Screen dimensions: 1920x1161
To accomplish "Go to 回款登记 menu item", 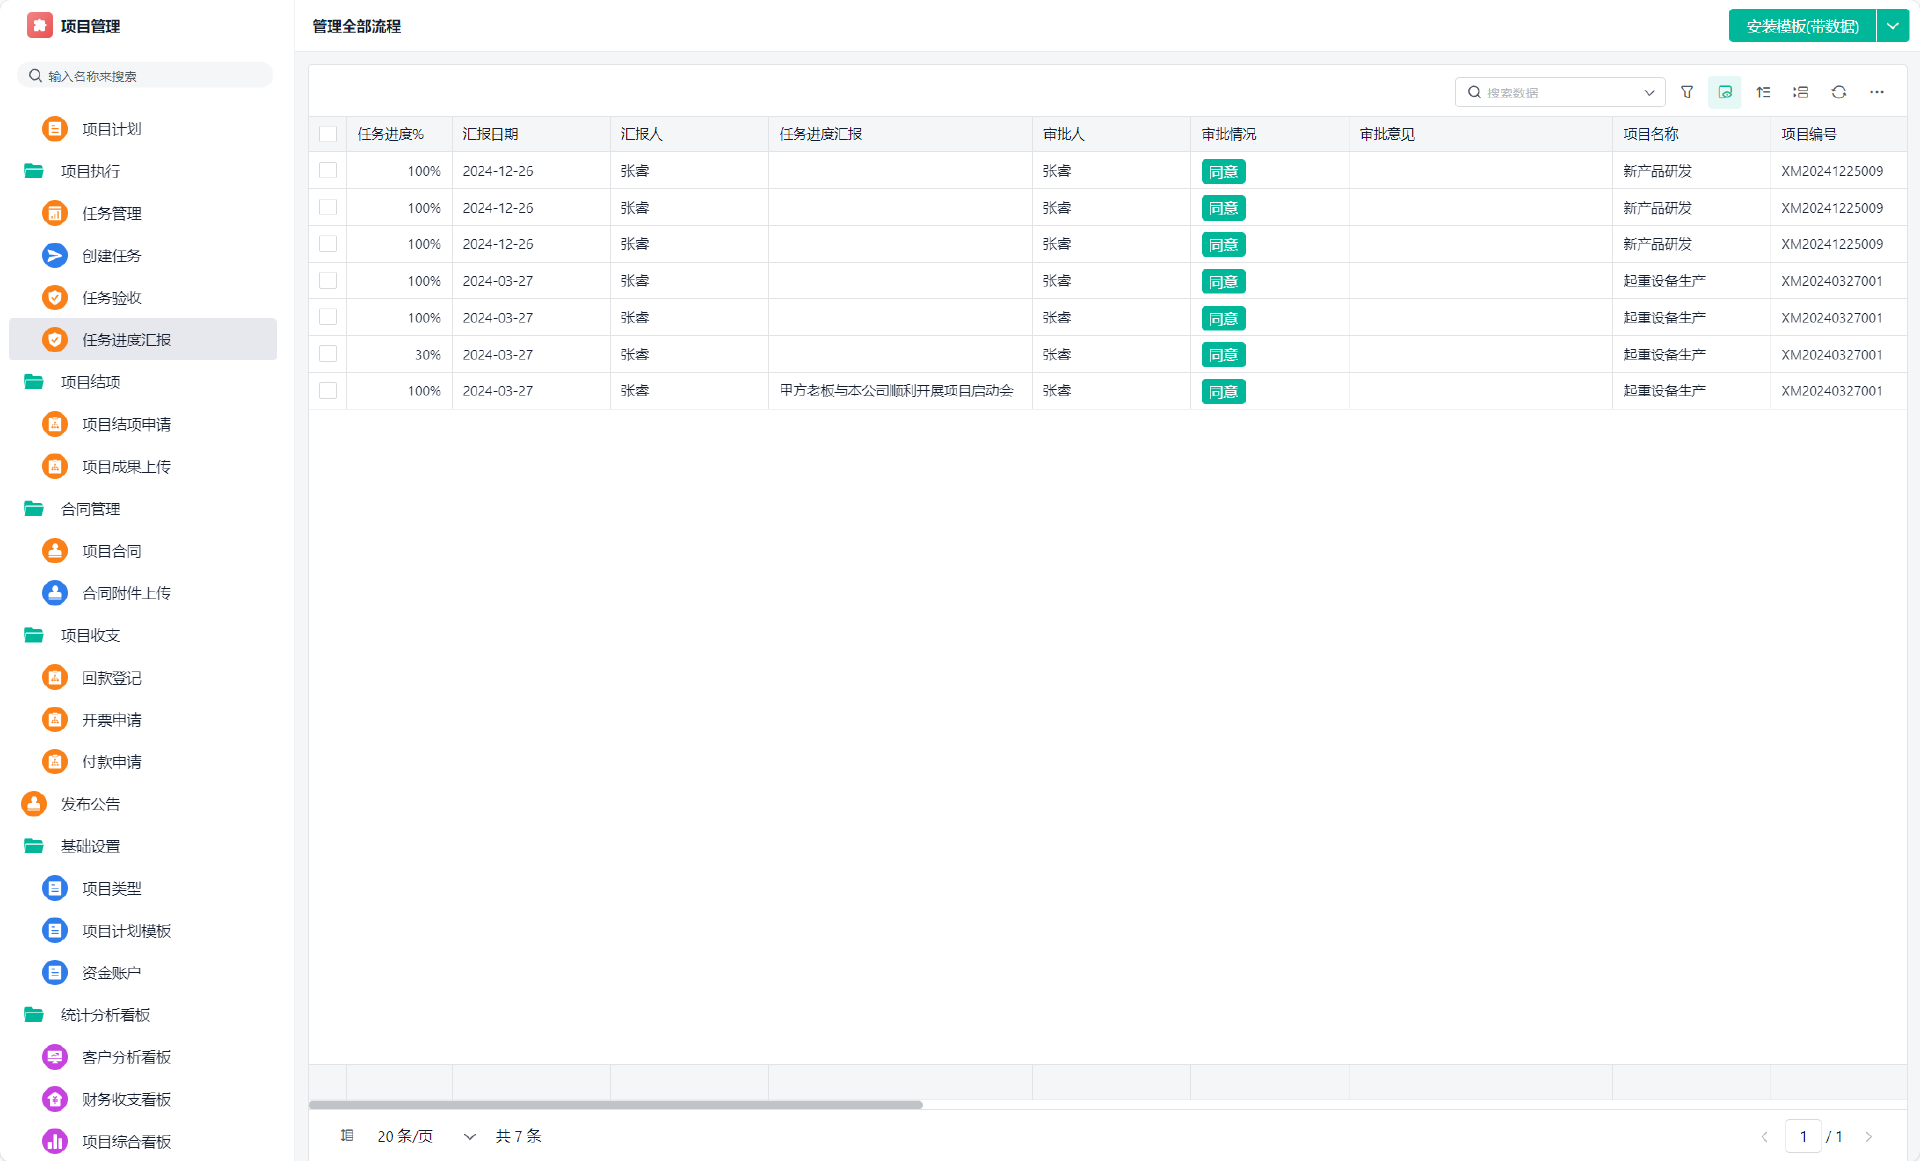I will [x=112, y=678].
